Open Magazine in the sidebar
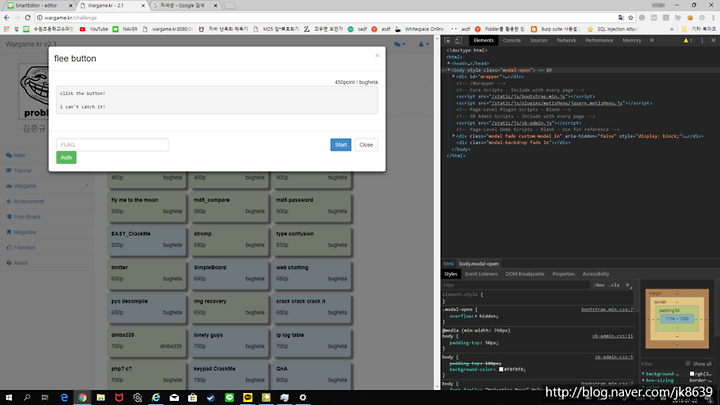 point(21,232)
